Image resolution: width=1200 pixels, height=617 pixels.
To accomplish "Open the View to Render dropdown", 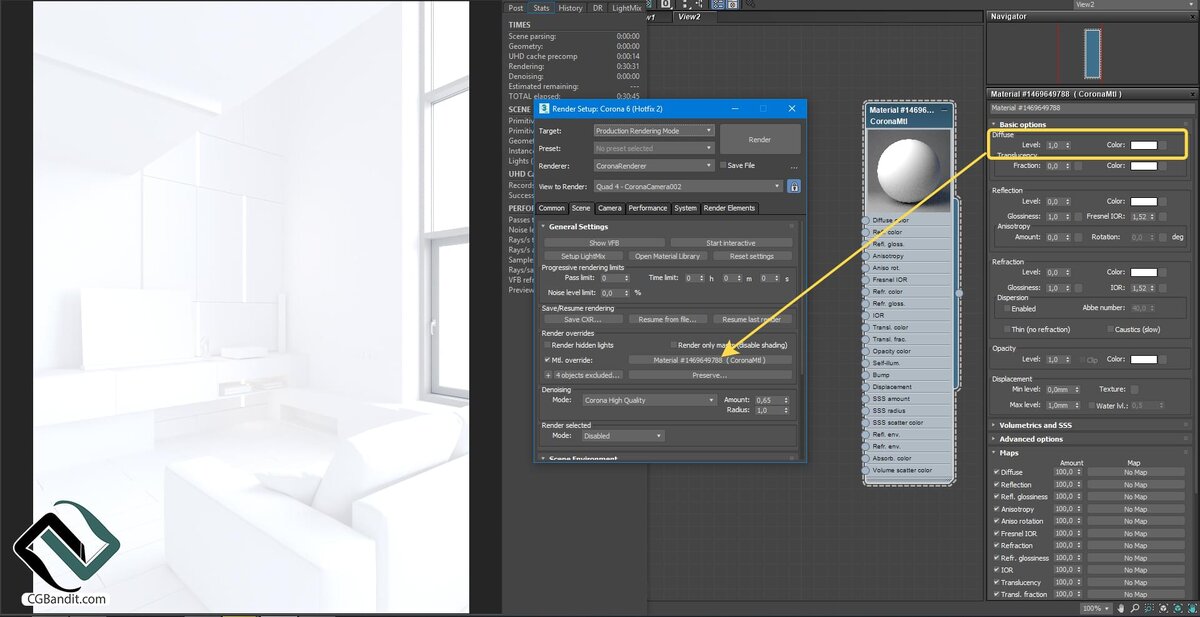I will 688,186.
